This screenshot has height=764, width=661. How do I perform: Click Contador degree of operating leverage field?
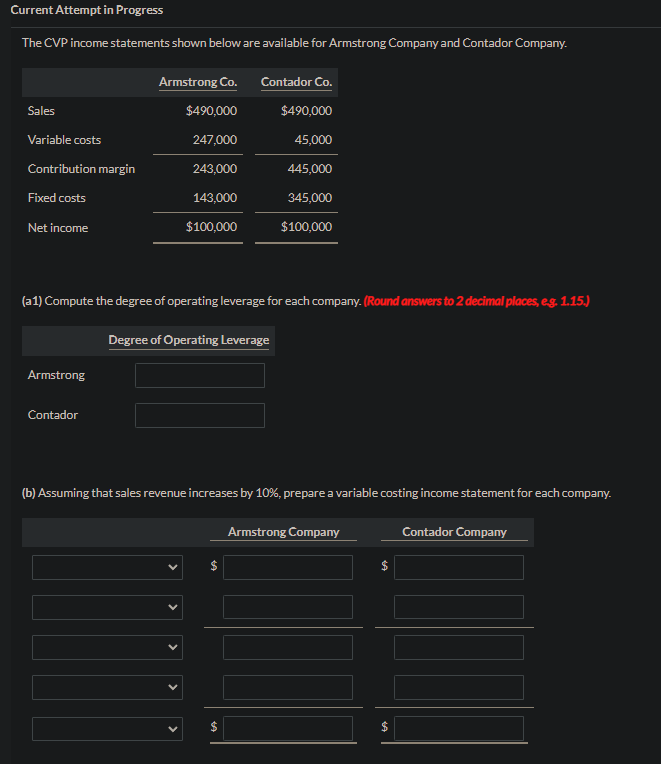(200, 415)
